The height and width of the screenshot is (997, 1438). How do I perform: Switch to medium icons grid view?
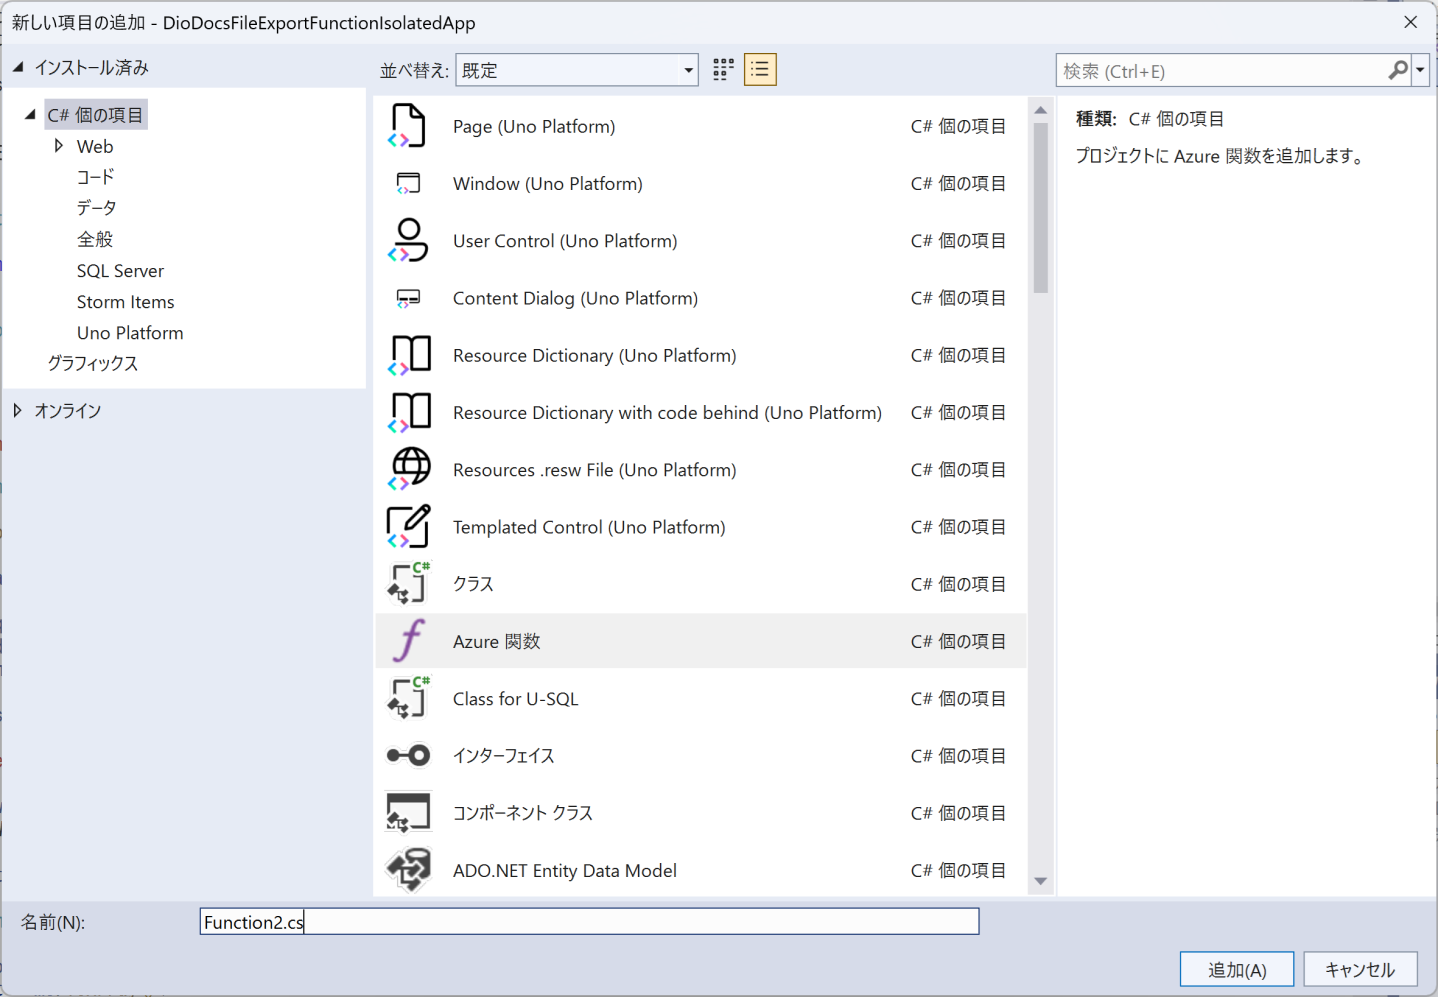click(x=723, y=69)
